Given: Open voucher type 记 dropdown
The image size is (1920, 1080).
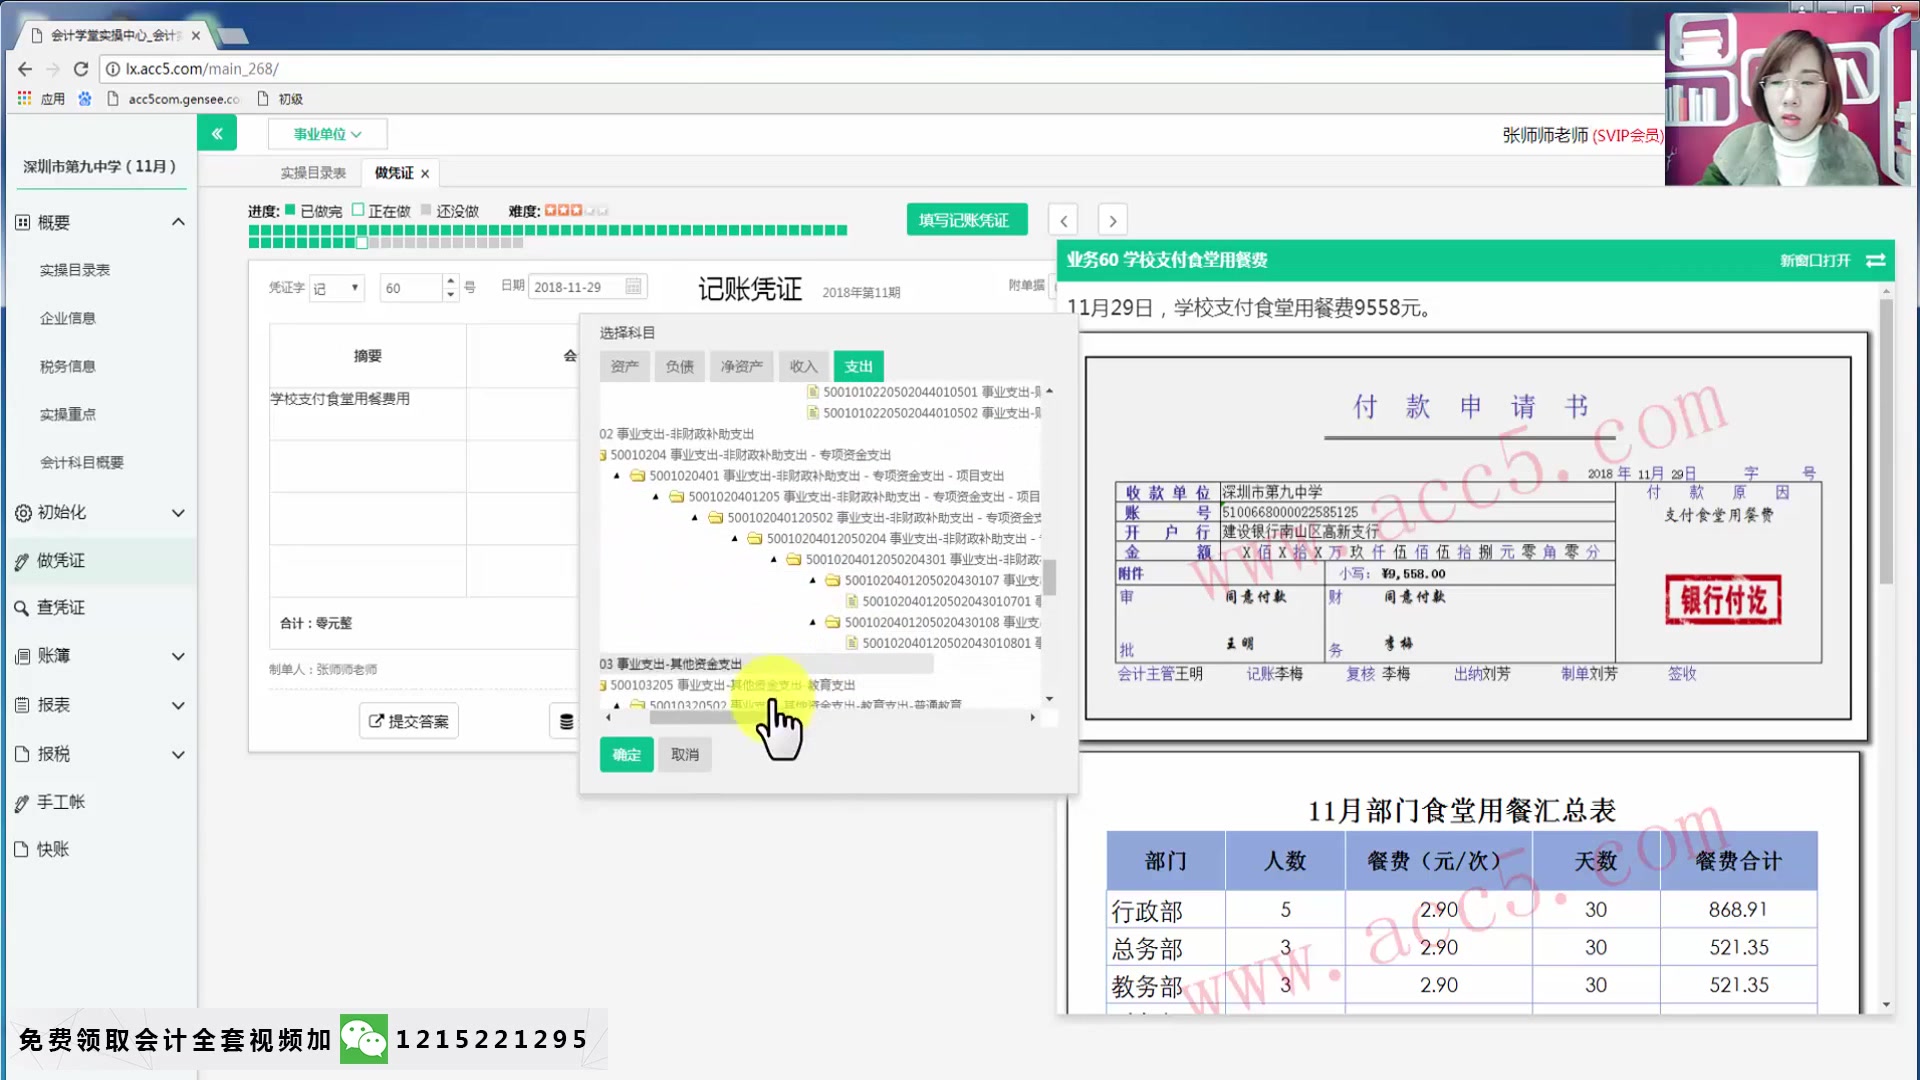Looking at the screenshot, I should pyautogui.click(x=337, y=288).
